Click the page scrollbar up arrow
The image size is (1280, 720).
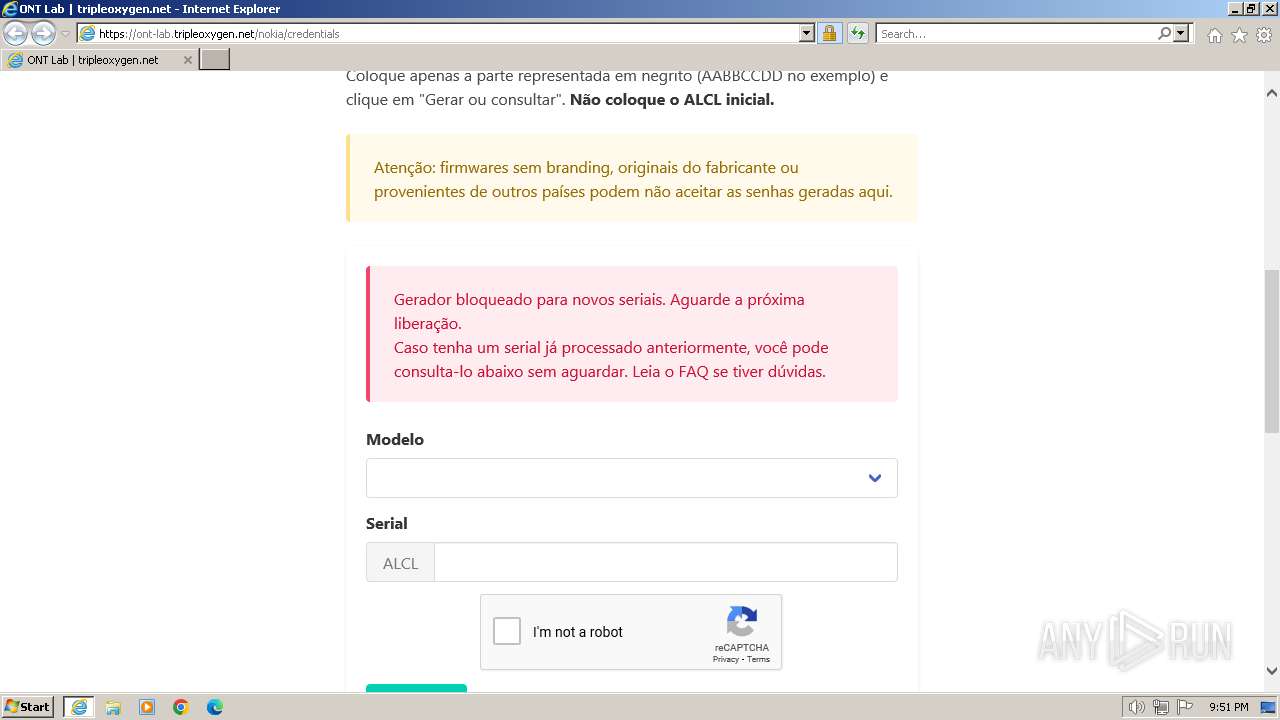pos(1271,93)
